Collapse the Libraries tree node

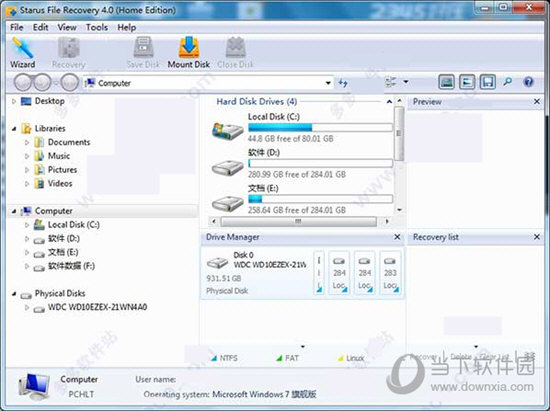click(x=14, y=129)
